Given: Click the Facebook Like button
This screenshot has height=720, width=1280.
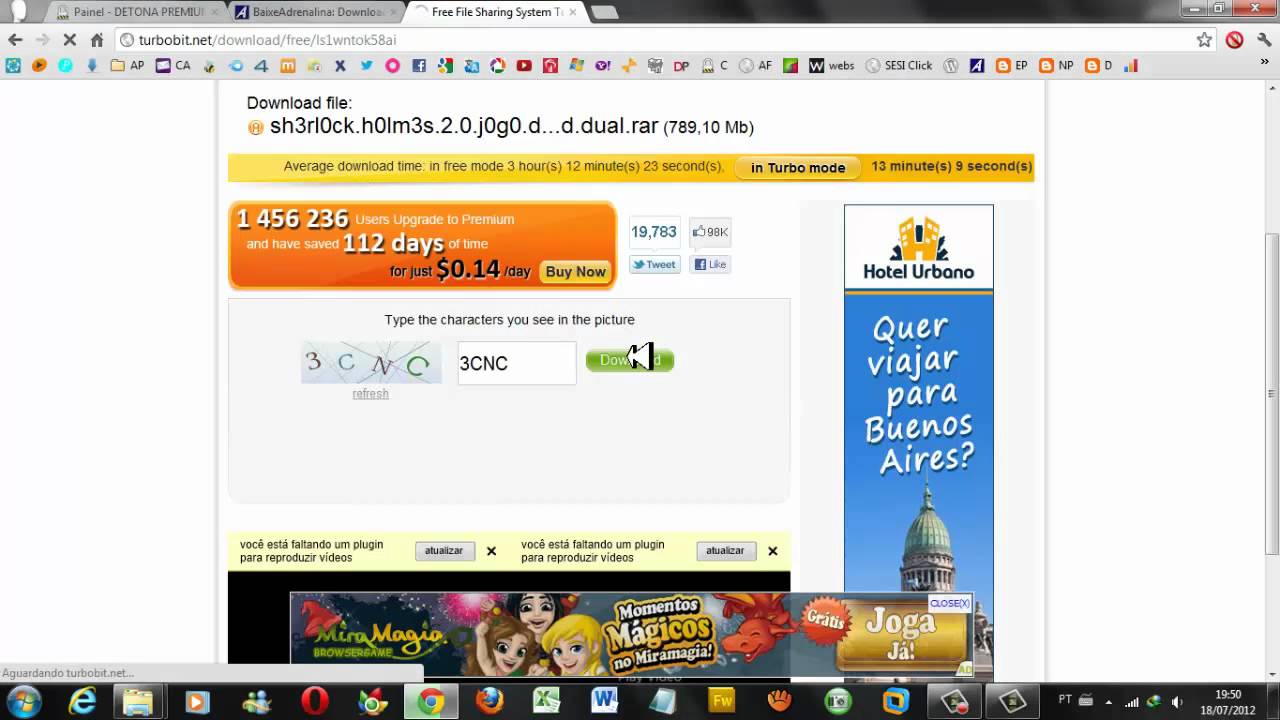Looking at the screenshot, I should [710, 265].
